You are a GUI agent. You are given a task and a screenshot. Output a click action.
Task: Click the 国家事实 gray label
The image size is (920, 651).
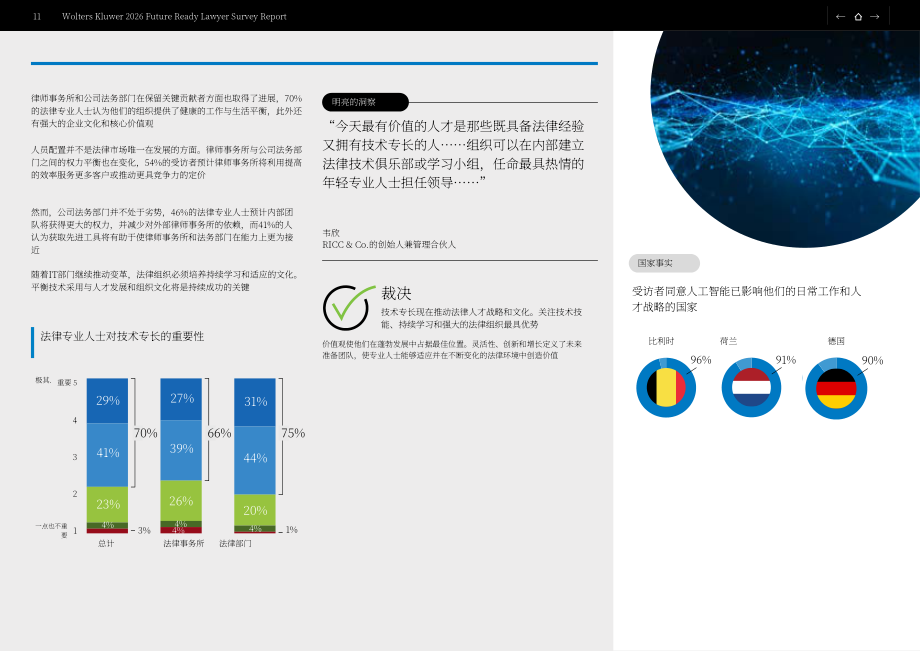tap(664, 263)
